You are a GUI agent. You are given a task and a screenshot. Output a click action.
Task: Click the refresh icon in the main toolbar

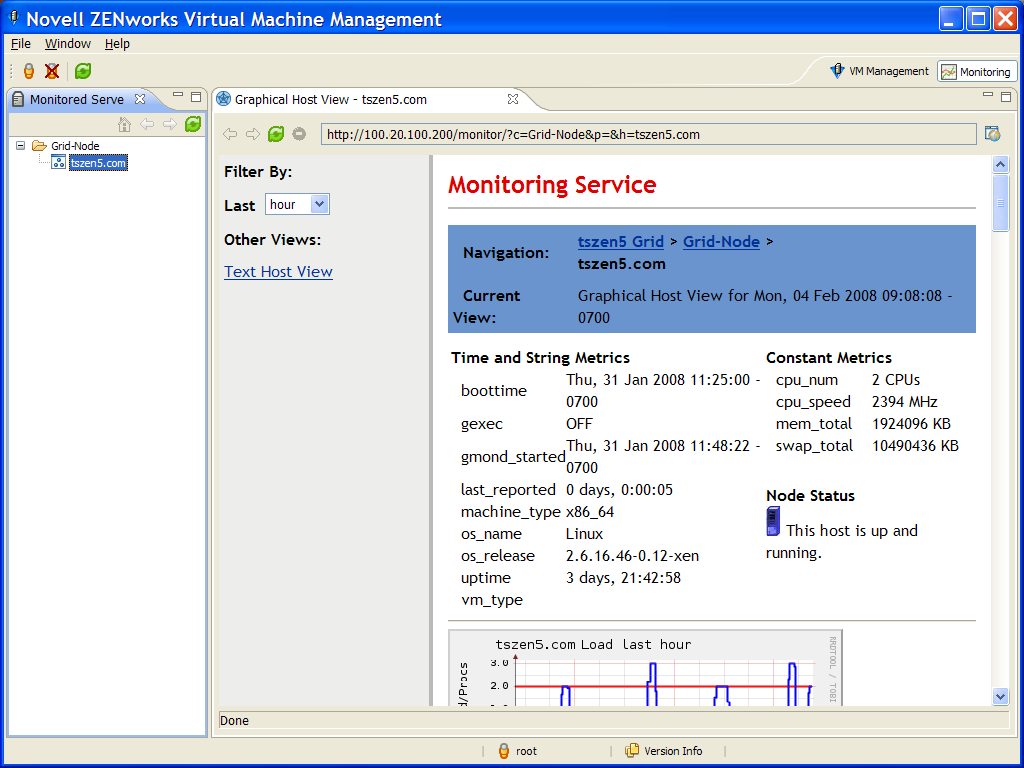tap(82, 71)
